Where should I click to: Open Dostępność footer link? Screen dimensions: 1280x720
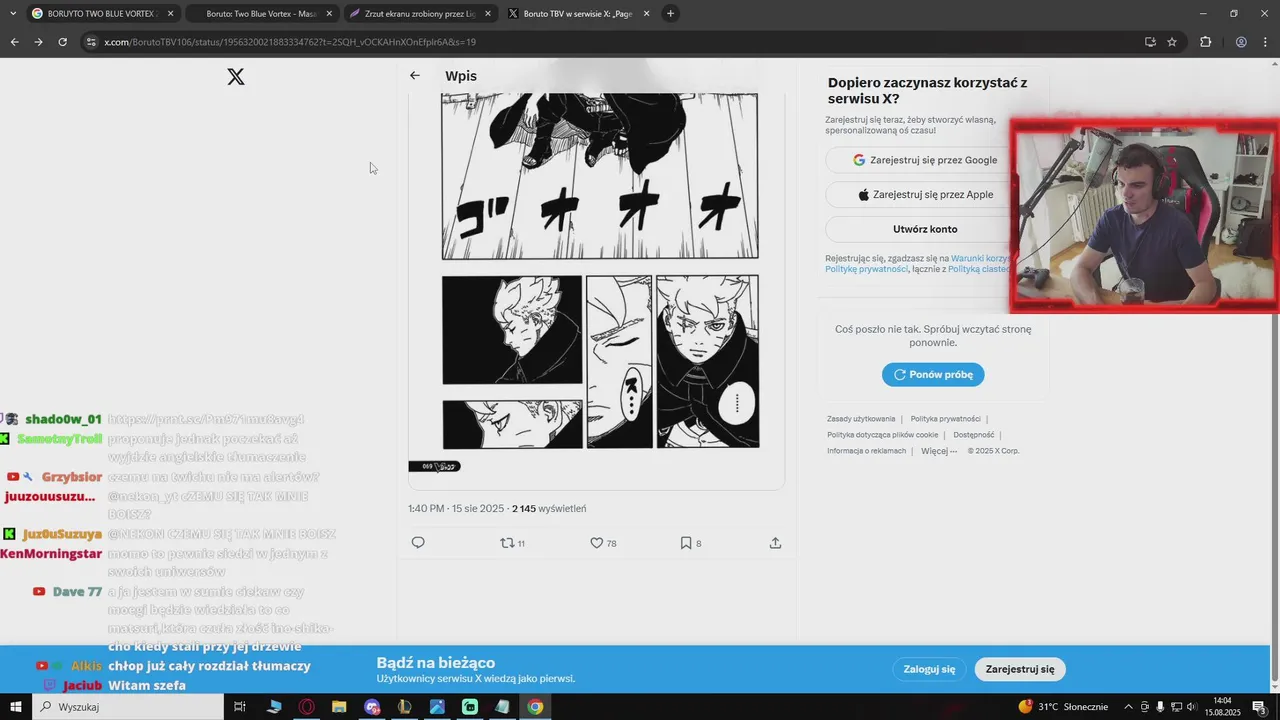click(x=974, y=435)
